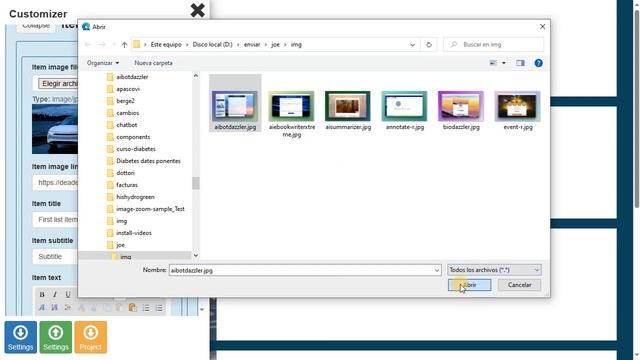Viewport: 640px width, 360px height.
Task: Click the car preview image in Customizer
Action: (55, 129)
